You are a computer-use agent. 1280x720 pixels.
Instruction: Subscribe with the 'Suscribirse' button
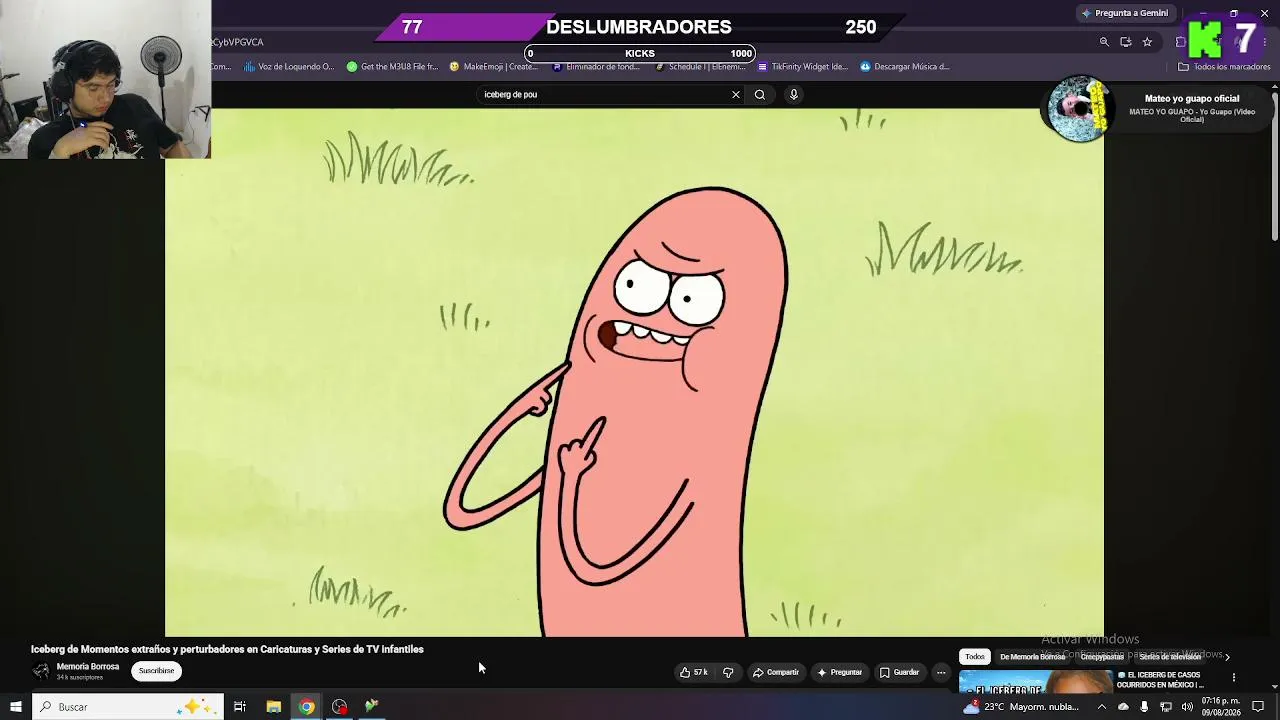click(156, 671)
